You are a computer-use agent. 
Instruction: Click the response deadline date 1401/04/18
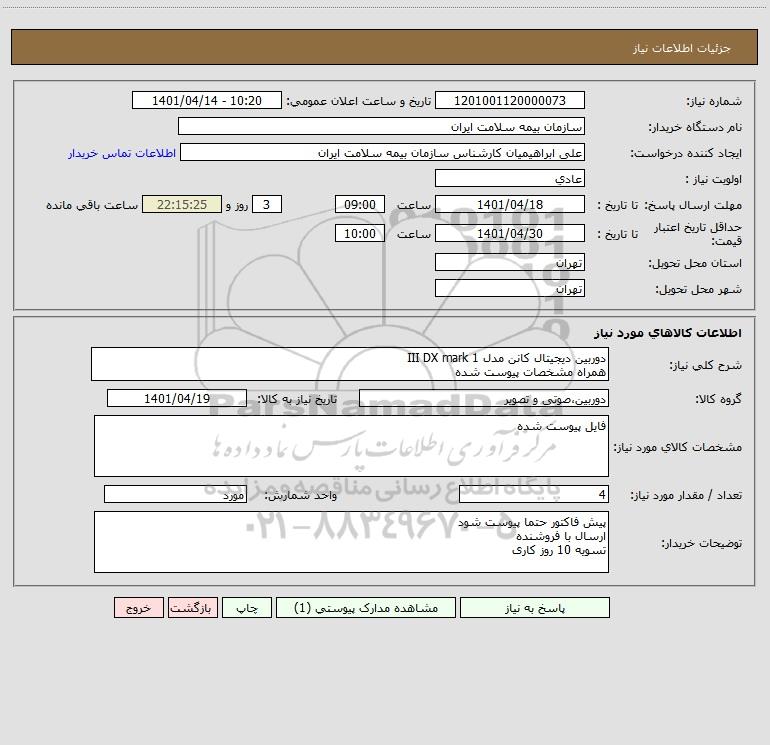click(x=510, y=204)
